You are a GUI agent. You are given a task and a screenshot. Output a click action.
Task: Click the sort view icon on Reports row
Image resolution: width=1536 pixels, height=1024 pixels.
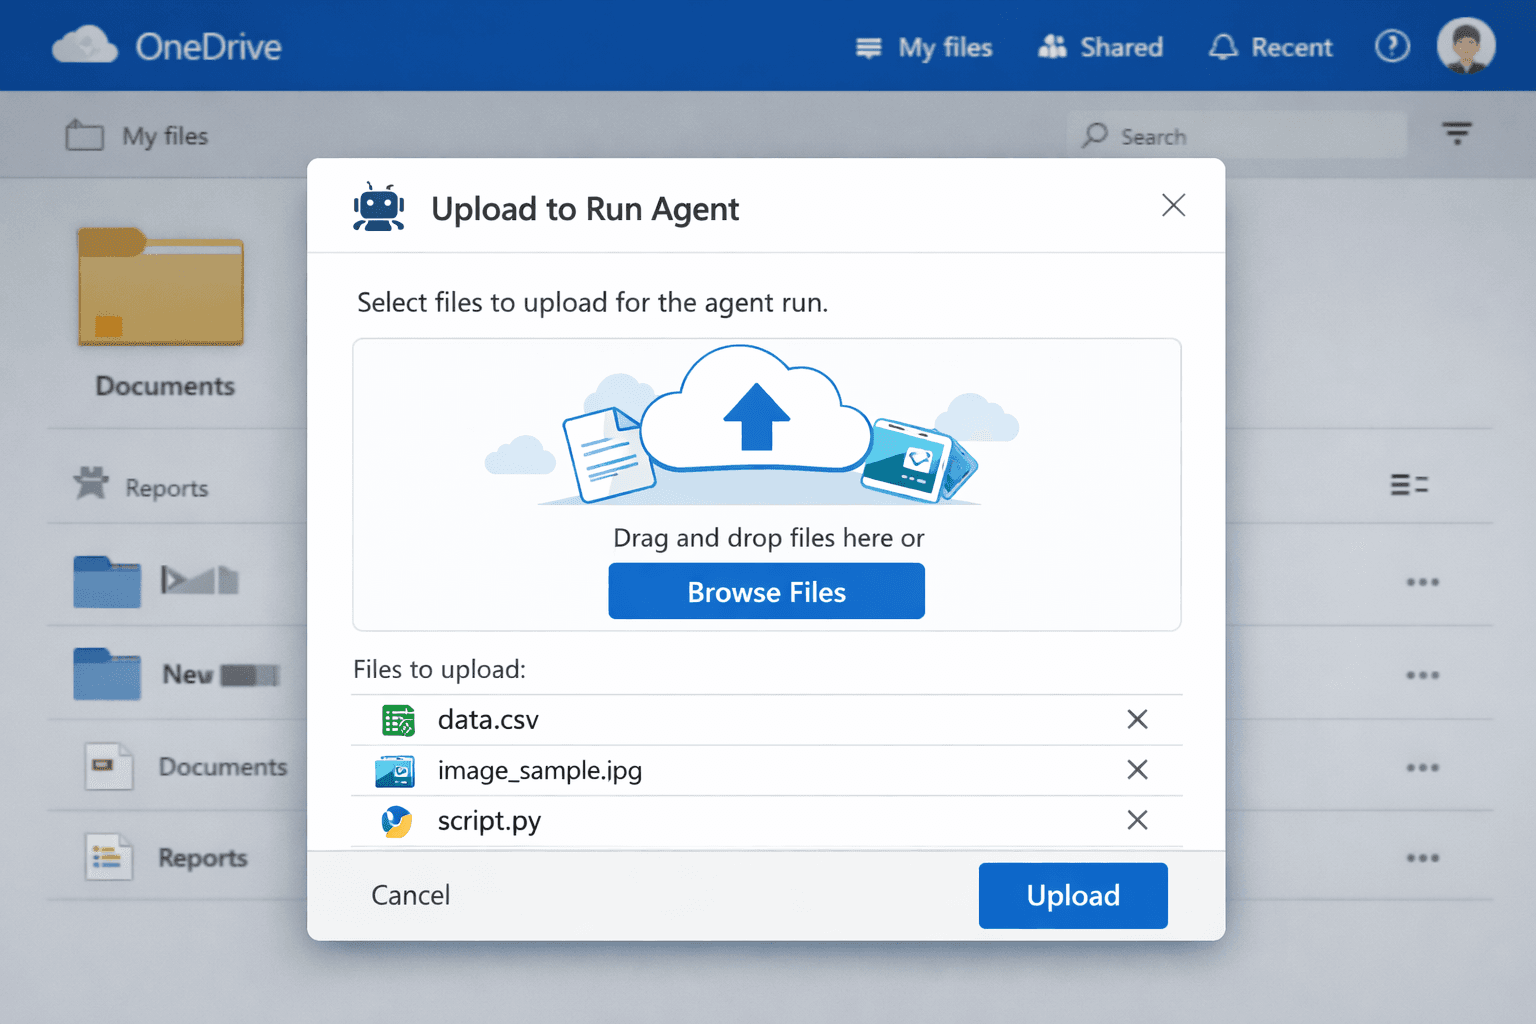click(1409, 484)
